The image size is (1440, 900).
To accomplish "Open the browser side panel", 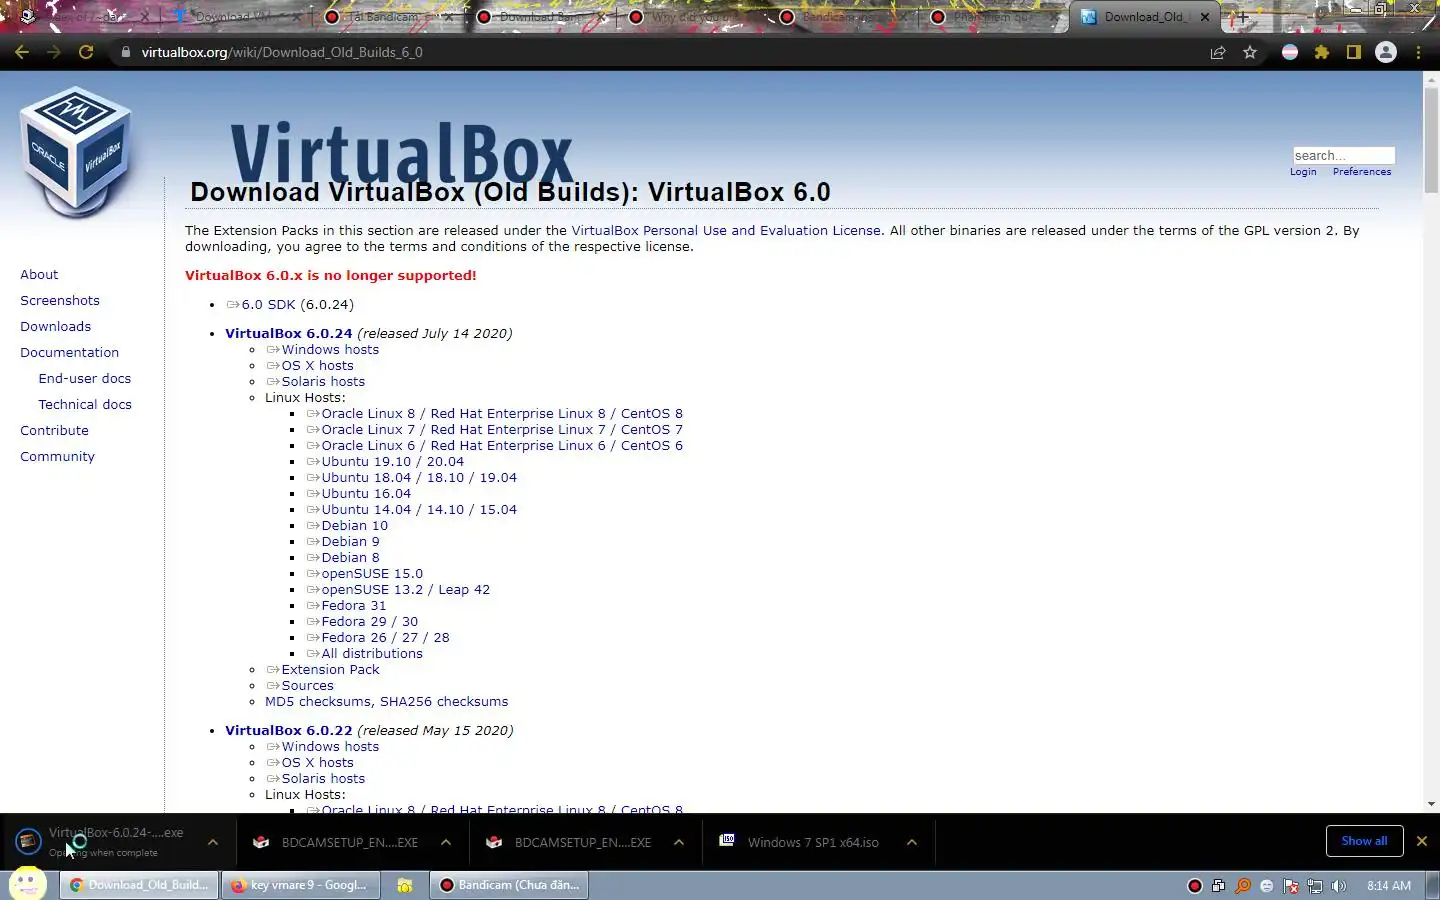I will coord(1354,52).
